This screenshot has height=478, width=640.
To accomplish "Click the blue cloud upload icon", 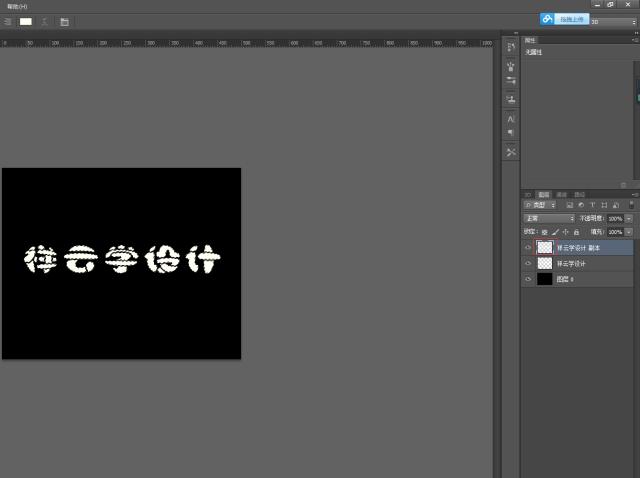I will [x=547, y=19].
